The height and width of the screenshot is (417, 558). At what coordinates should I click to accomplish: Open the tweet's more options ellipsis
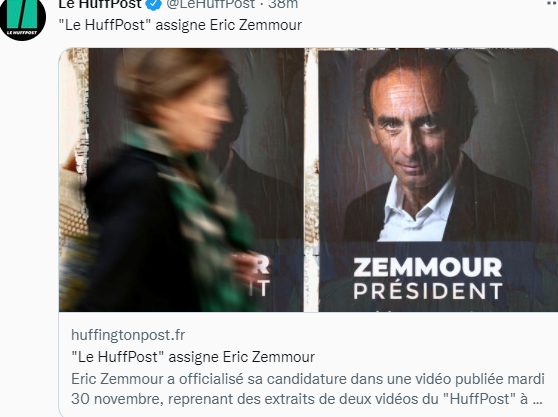point(552,4)
